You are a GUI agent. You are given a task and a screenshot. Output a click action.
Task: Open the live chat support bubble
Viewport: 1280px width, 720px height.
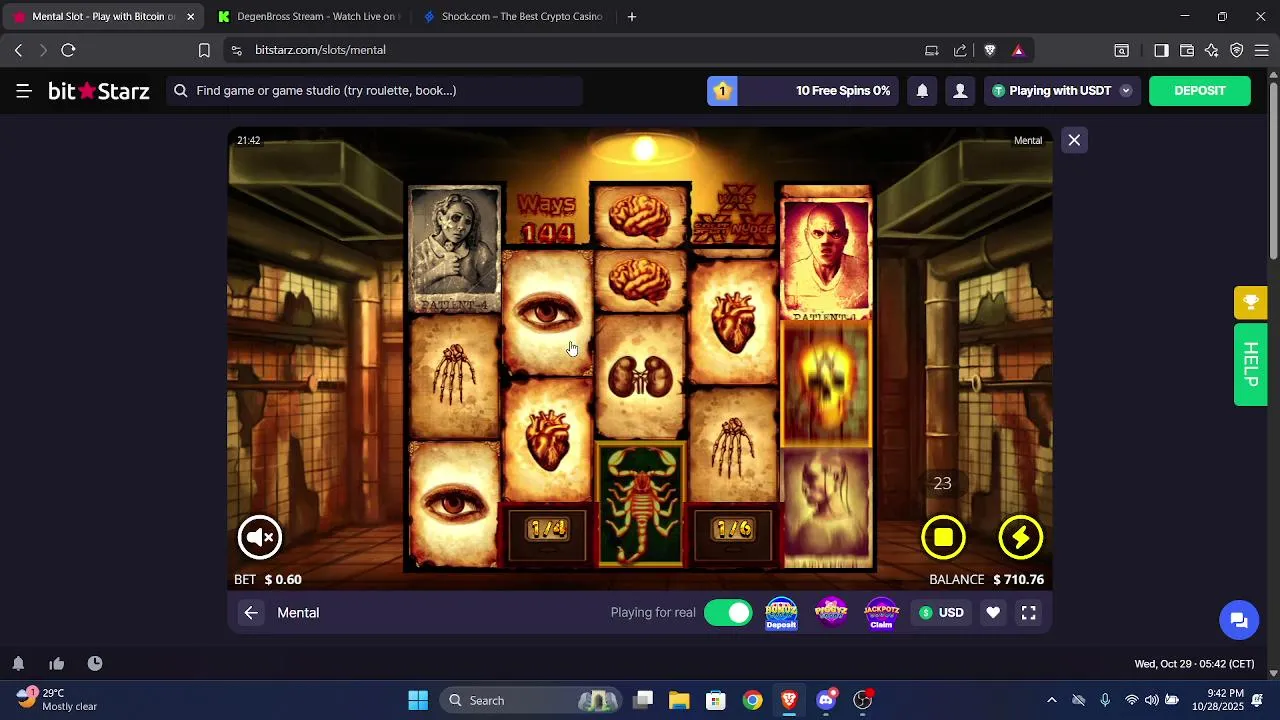[x=1239, y=620]
